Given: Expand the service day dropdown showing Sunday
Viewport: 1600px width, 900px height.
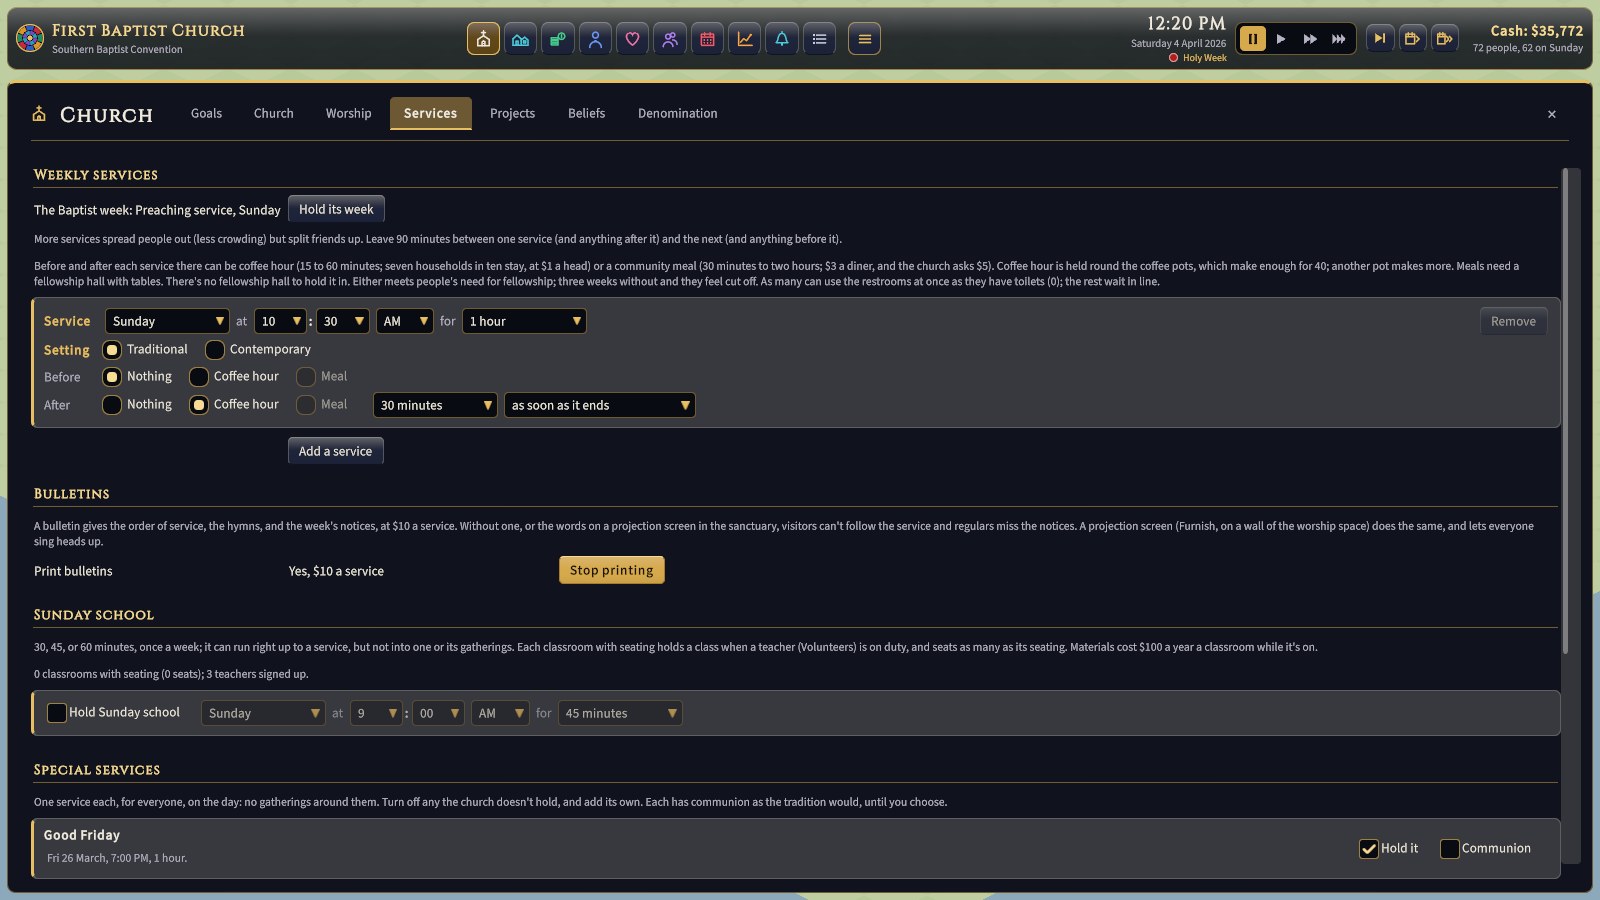Looking at the screenshot, I should coord(167,321).
